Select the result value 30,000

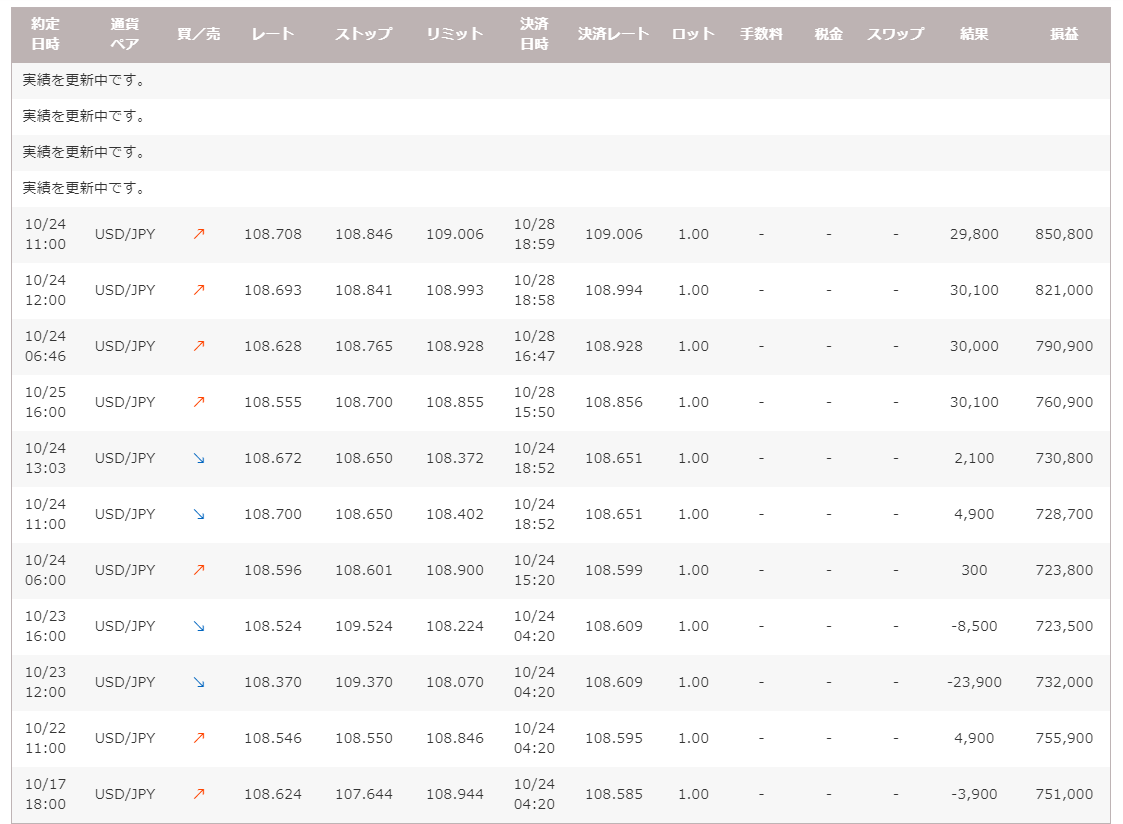[974, 346]
